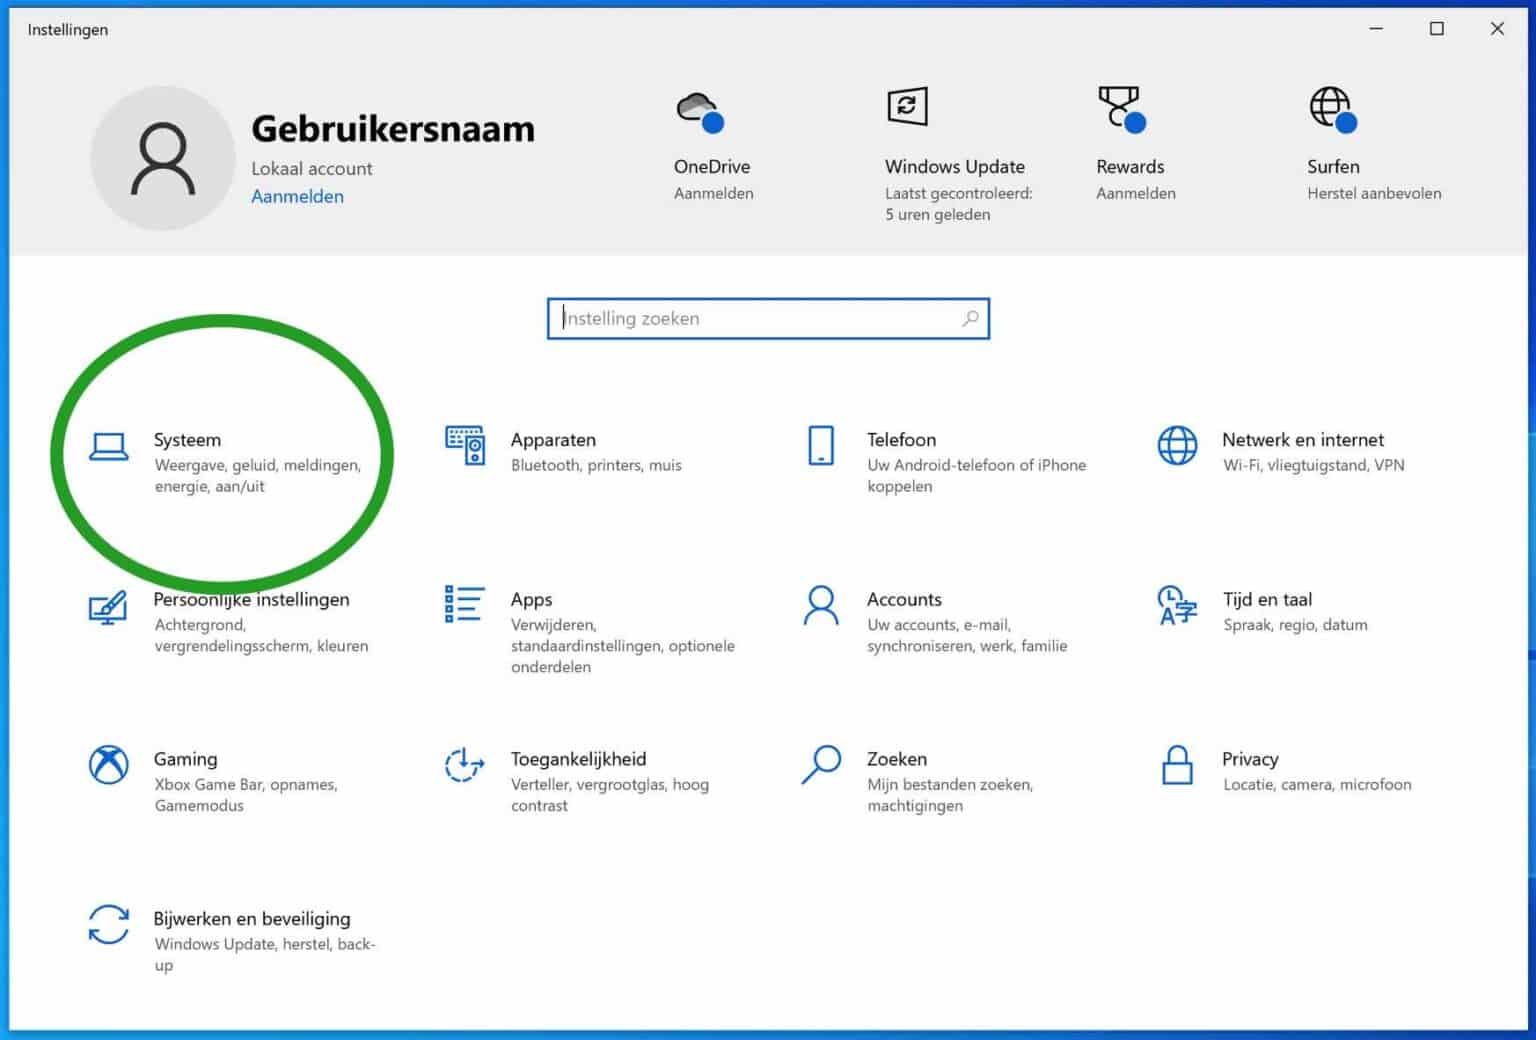Open Systeem settings
Viewport: 1536px width, 1040px height.
(x=187, y=440)
